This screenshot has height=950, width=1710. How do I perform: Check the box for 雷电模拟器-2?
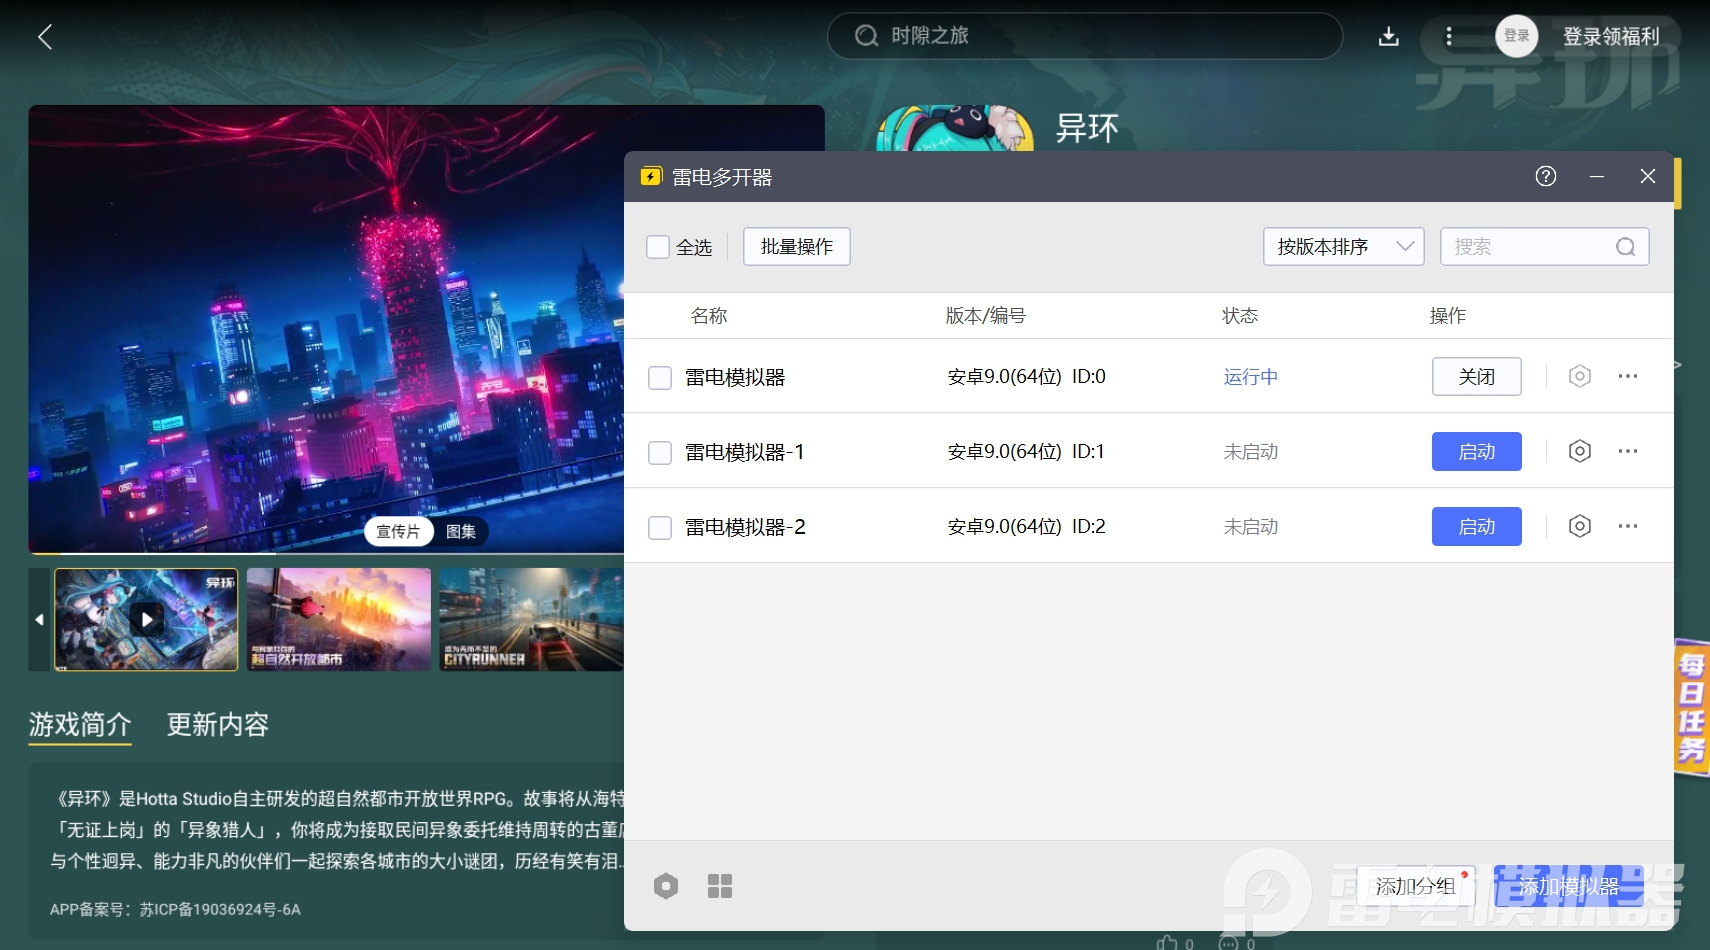[660, 527]
